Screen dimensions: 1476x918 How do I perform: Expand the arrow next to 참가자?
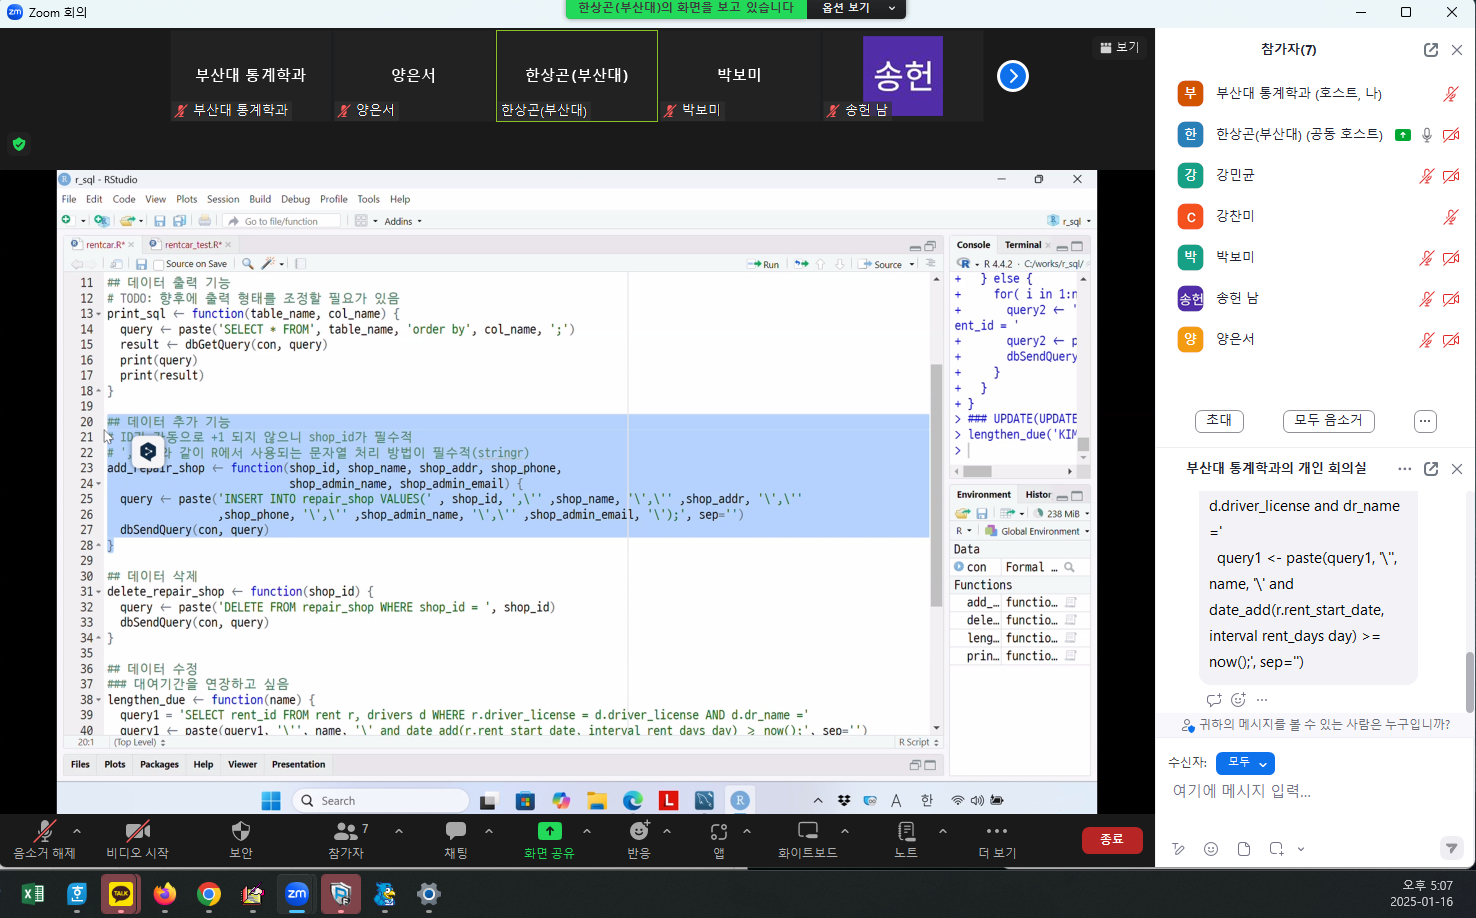[399, 831]
